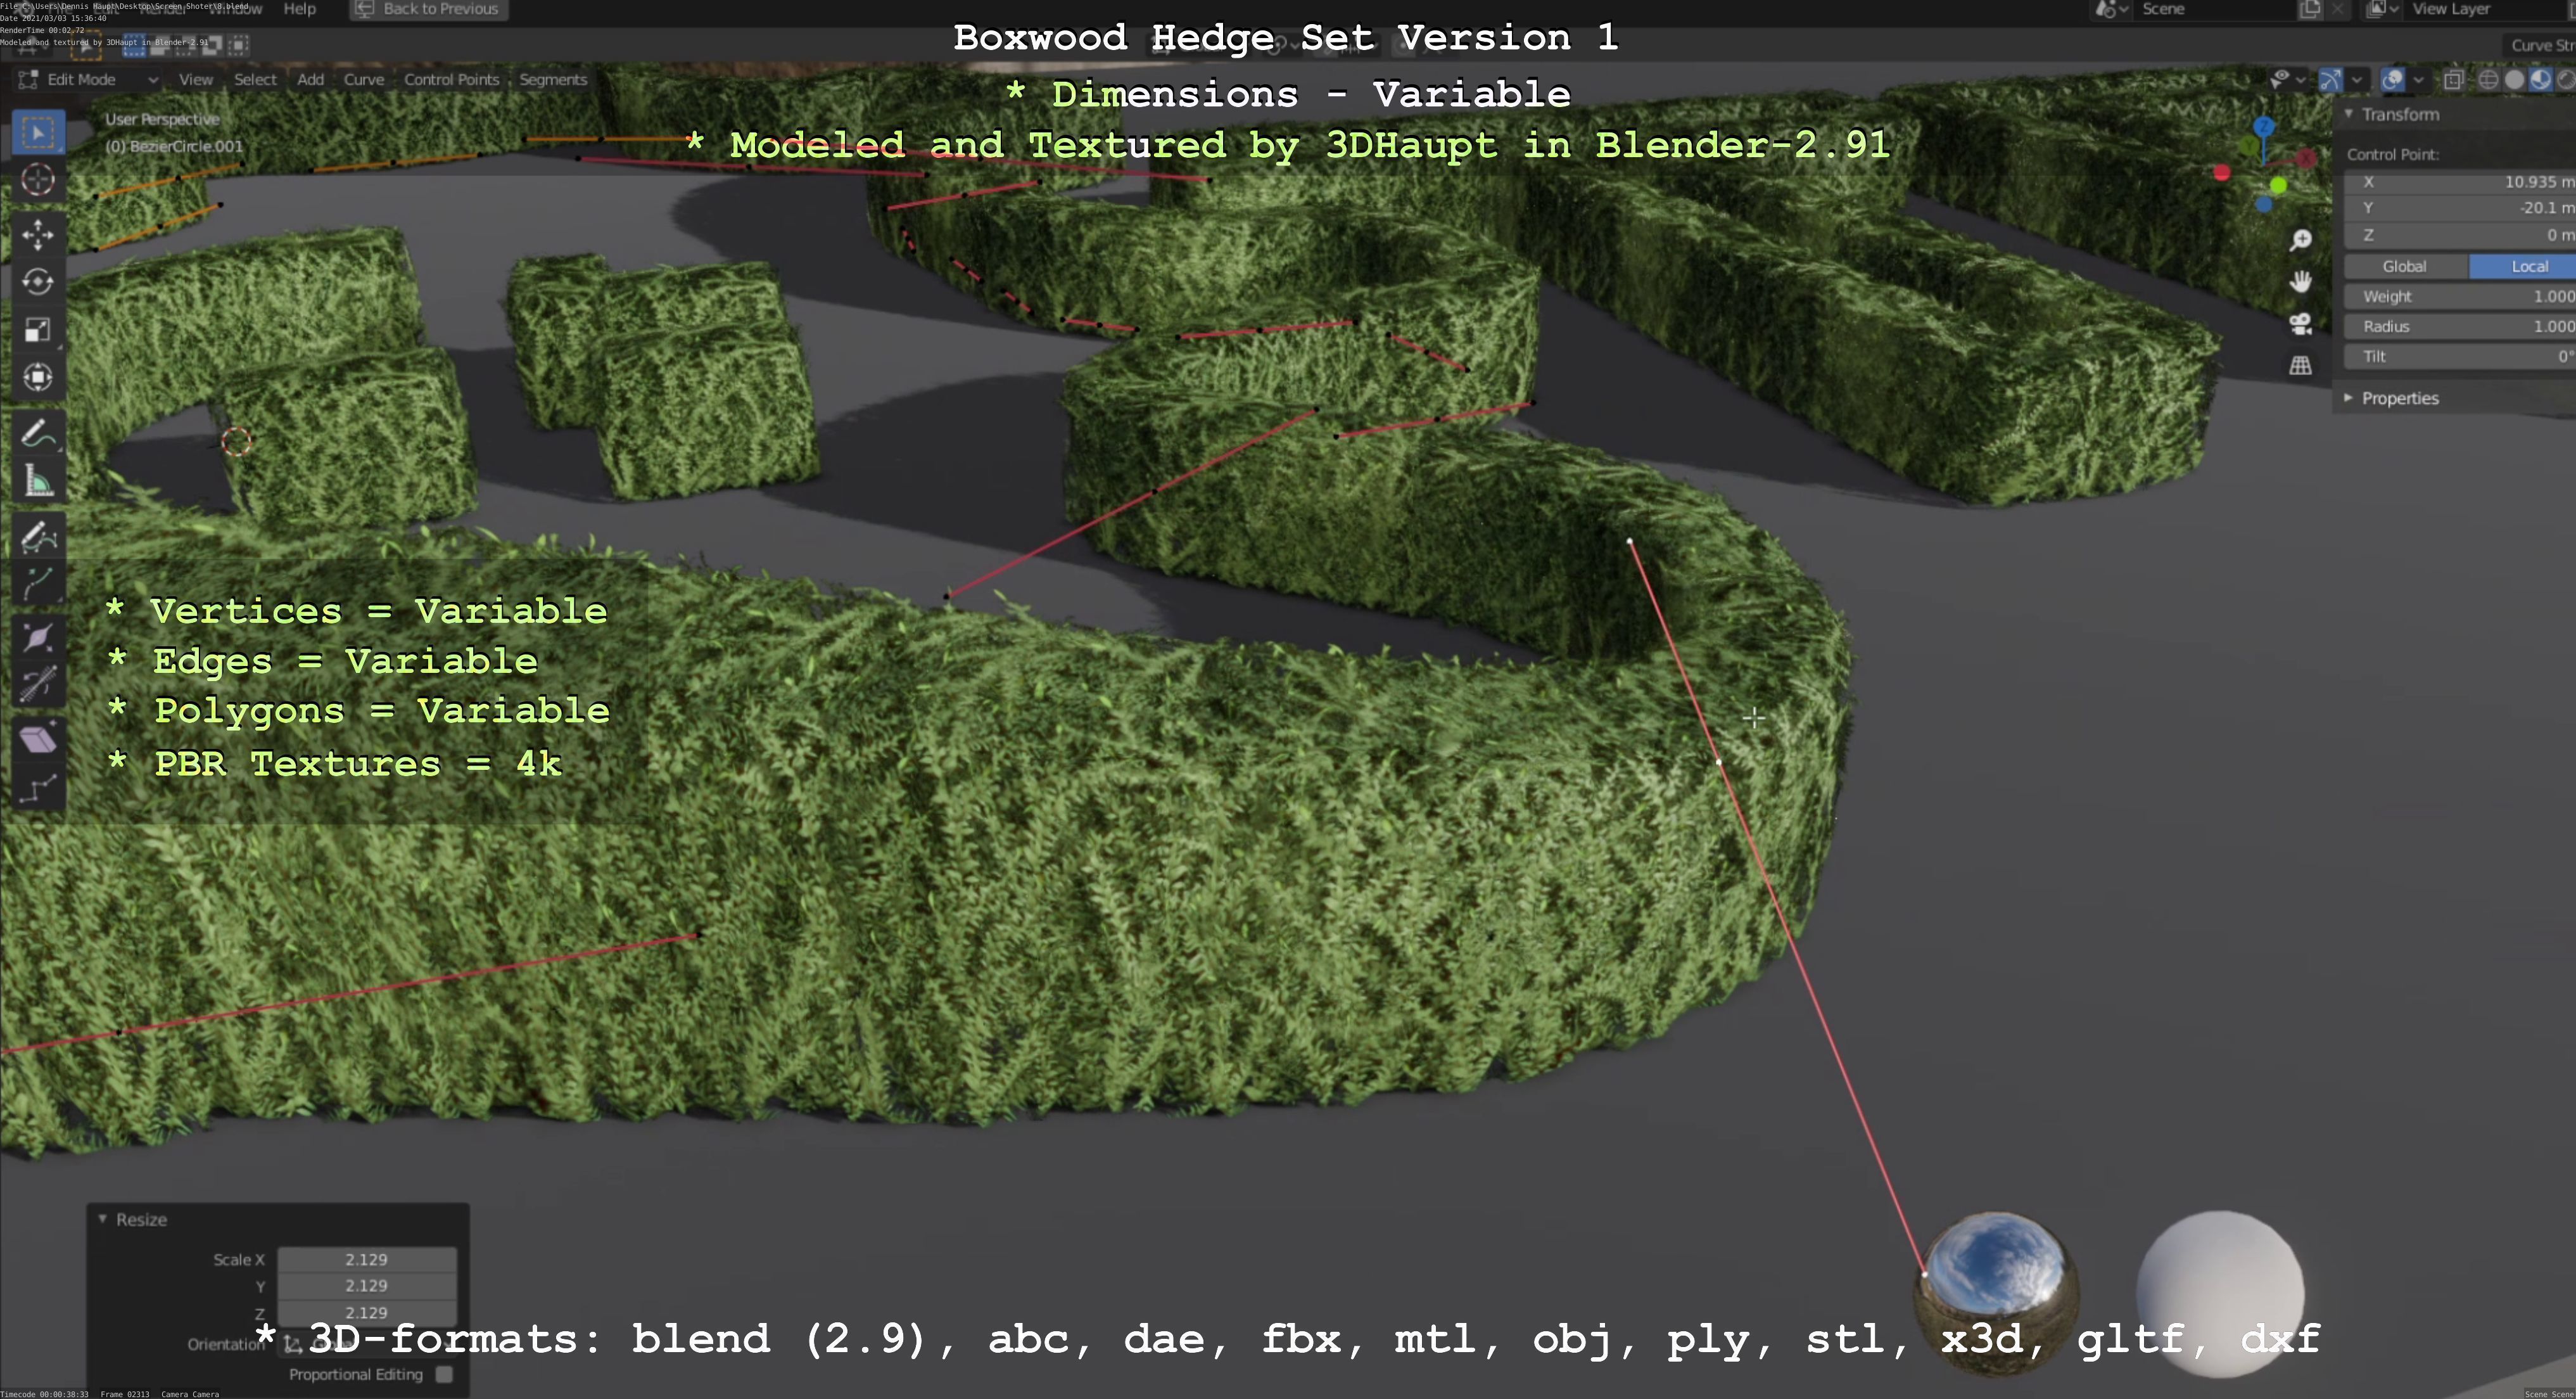Switch to material preview shading
Viewport: 2576px width, 1399px height.
(2541, 80)
